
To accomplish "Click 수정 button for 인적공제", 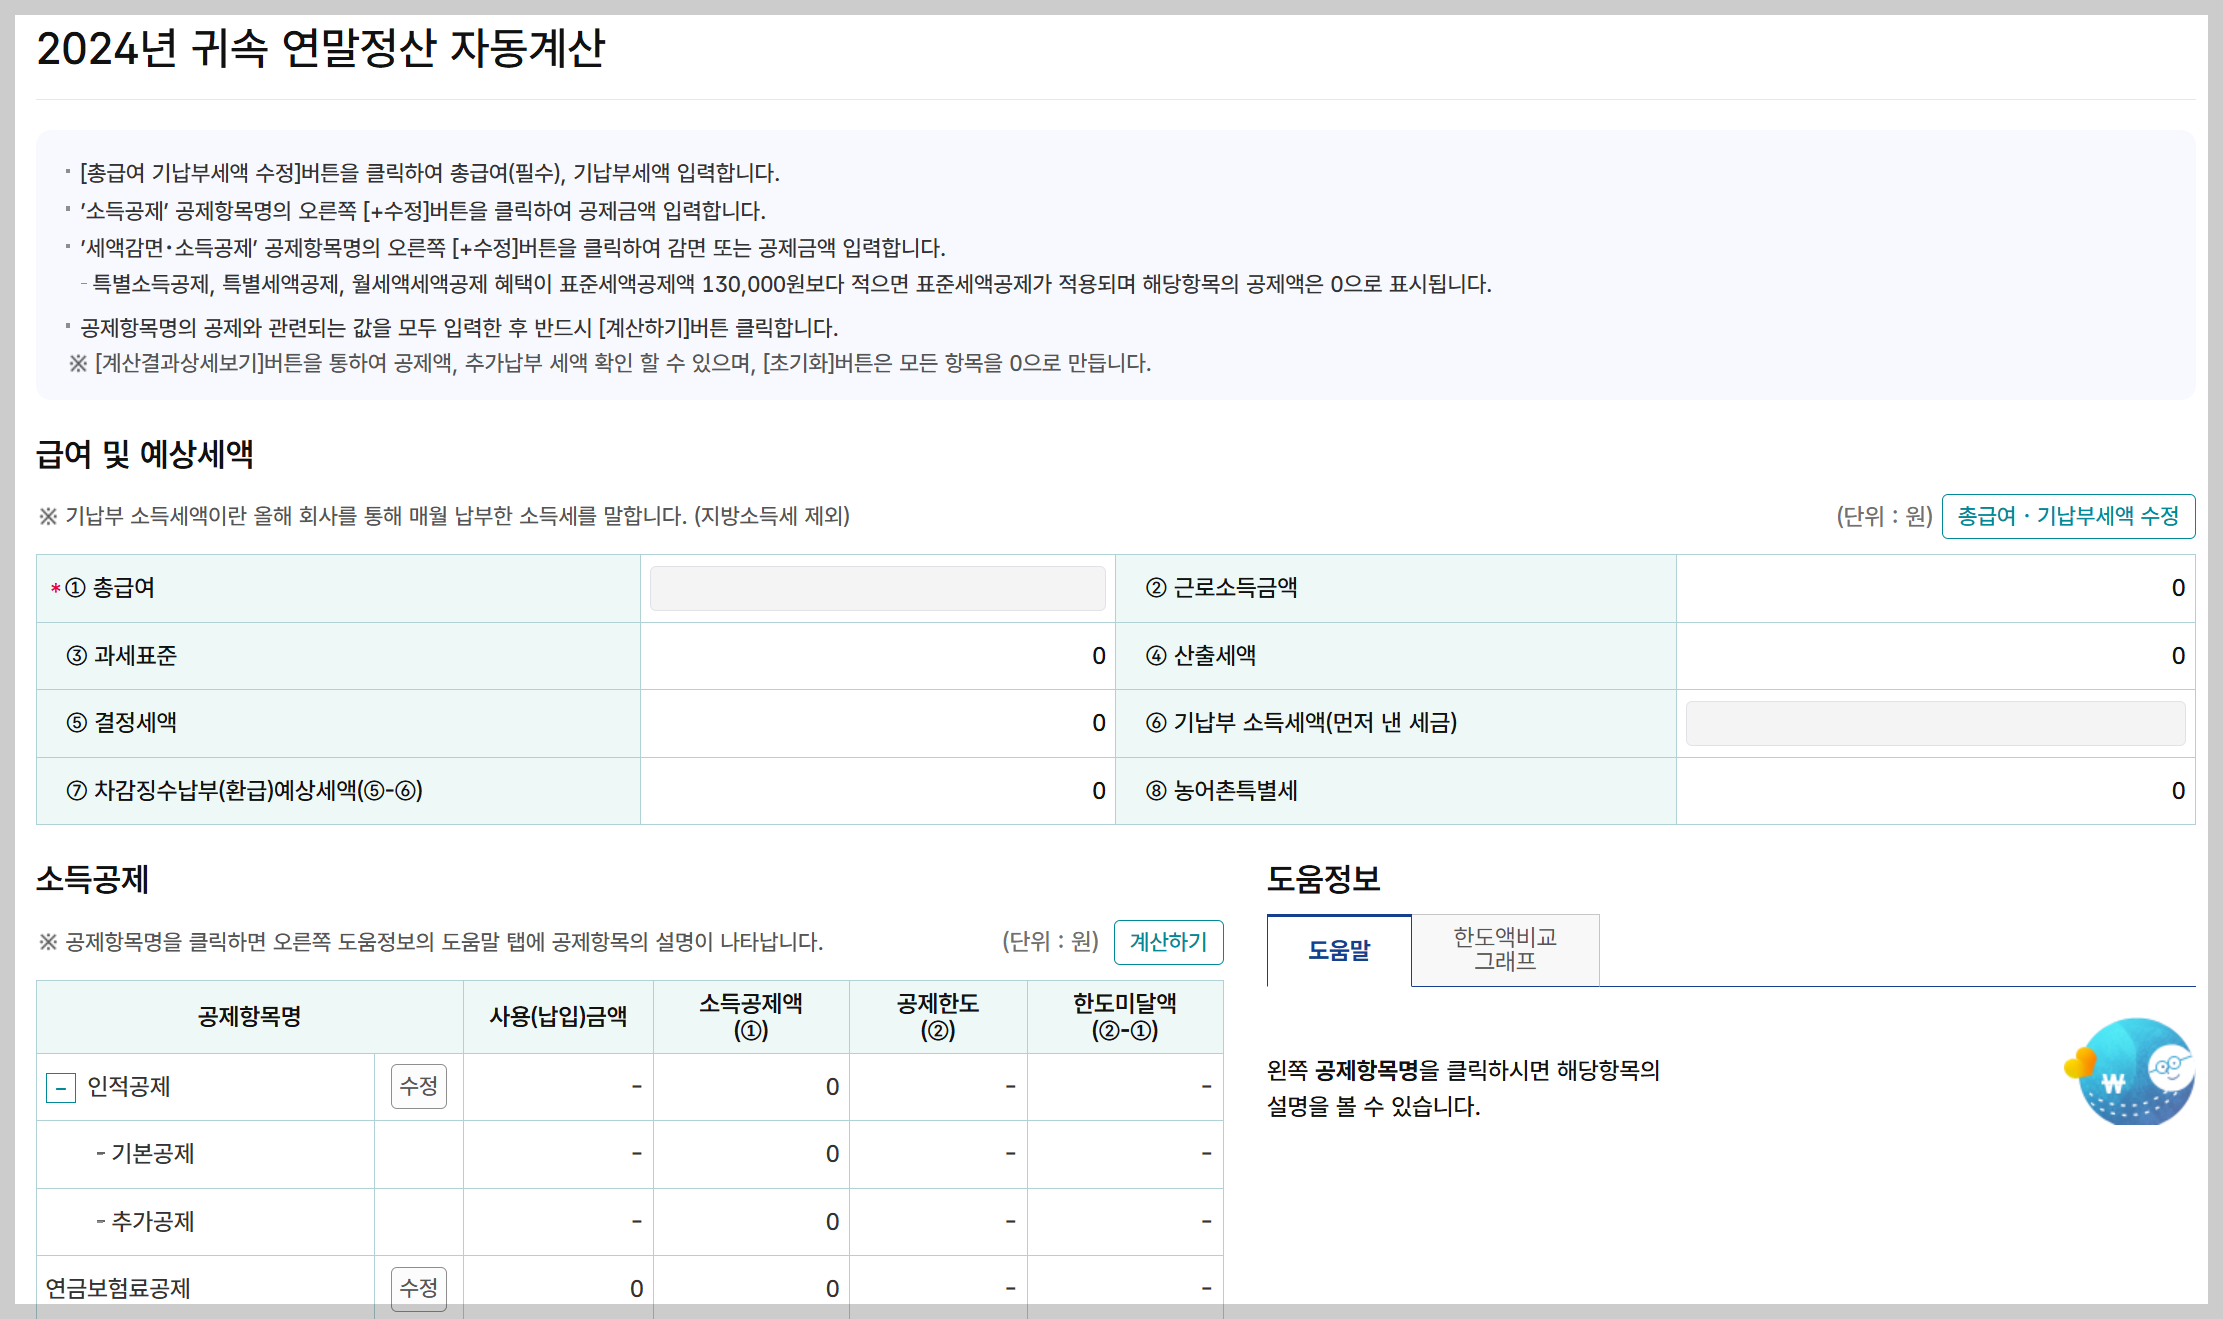I will [x=418, y=1086].
